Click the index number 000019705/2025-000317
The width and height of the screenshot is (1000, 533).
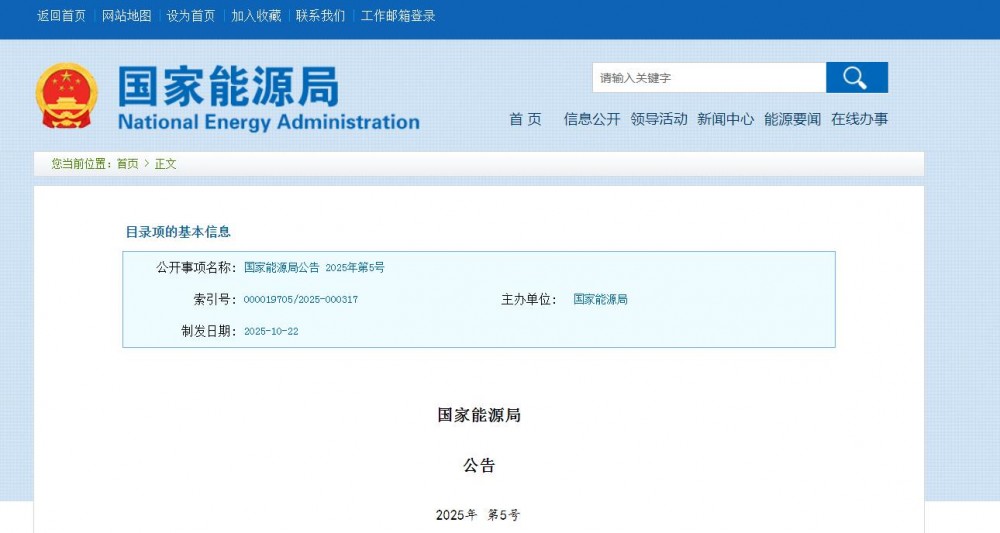pos(301,300)
